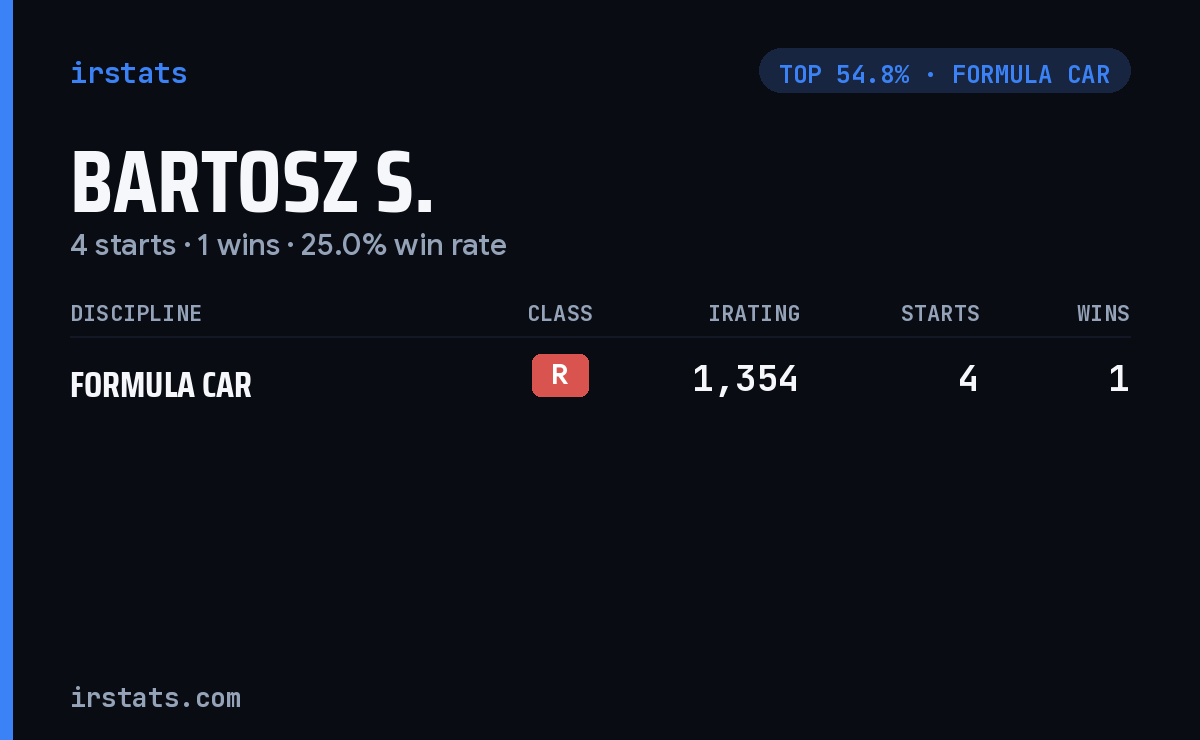Screen dimensions: 1200x740
Task: Click the starts and win rate summary line
Action: 289,245
